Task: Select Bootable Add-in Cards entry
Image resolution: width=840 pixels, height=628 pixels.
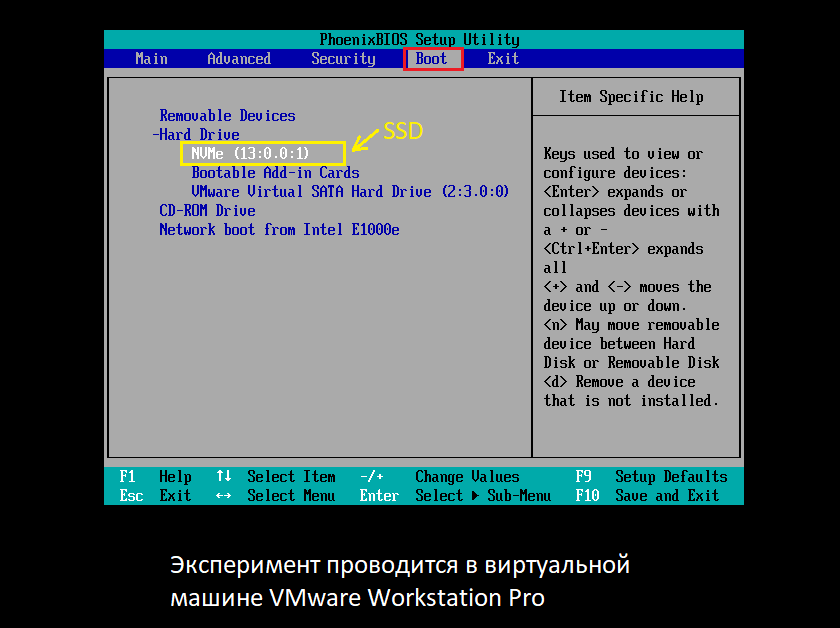Action: (276, 172)
